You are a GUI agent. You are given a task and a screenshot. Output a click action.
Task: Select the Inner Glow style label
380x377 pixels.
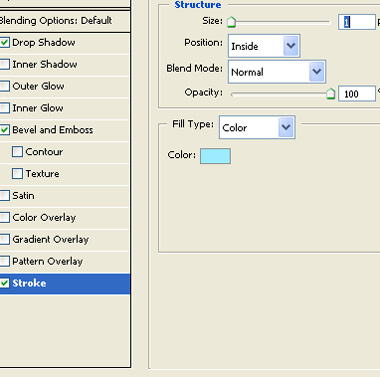(x=38, y=108)
